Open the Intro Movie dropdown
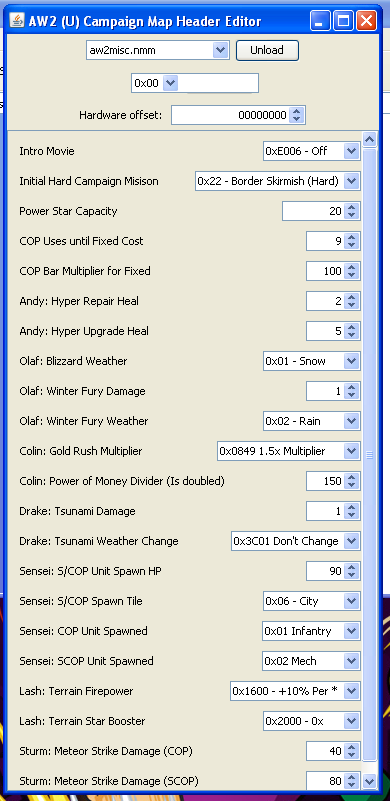 tap(351, 151)
